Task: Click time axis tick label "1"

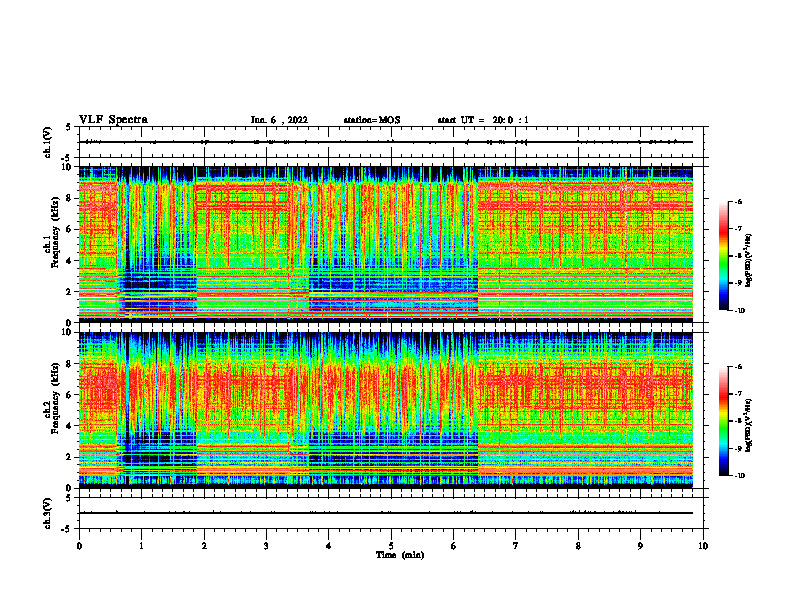Action: point(142,546)
